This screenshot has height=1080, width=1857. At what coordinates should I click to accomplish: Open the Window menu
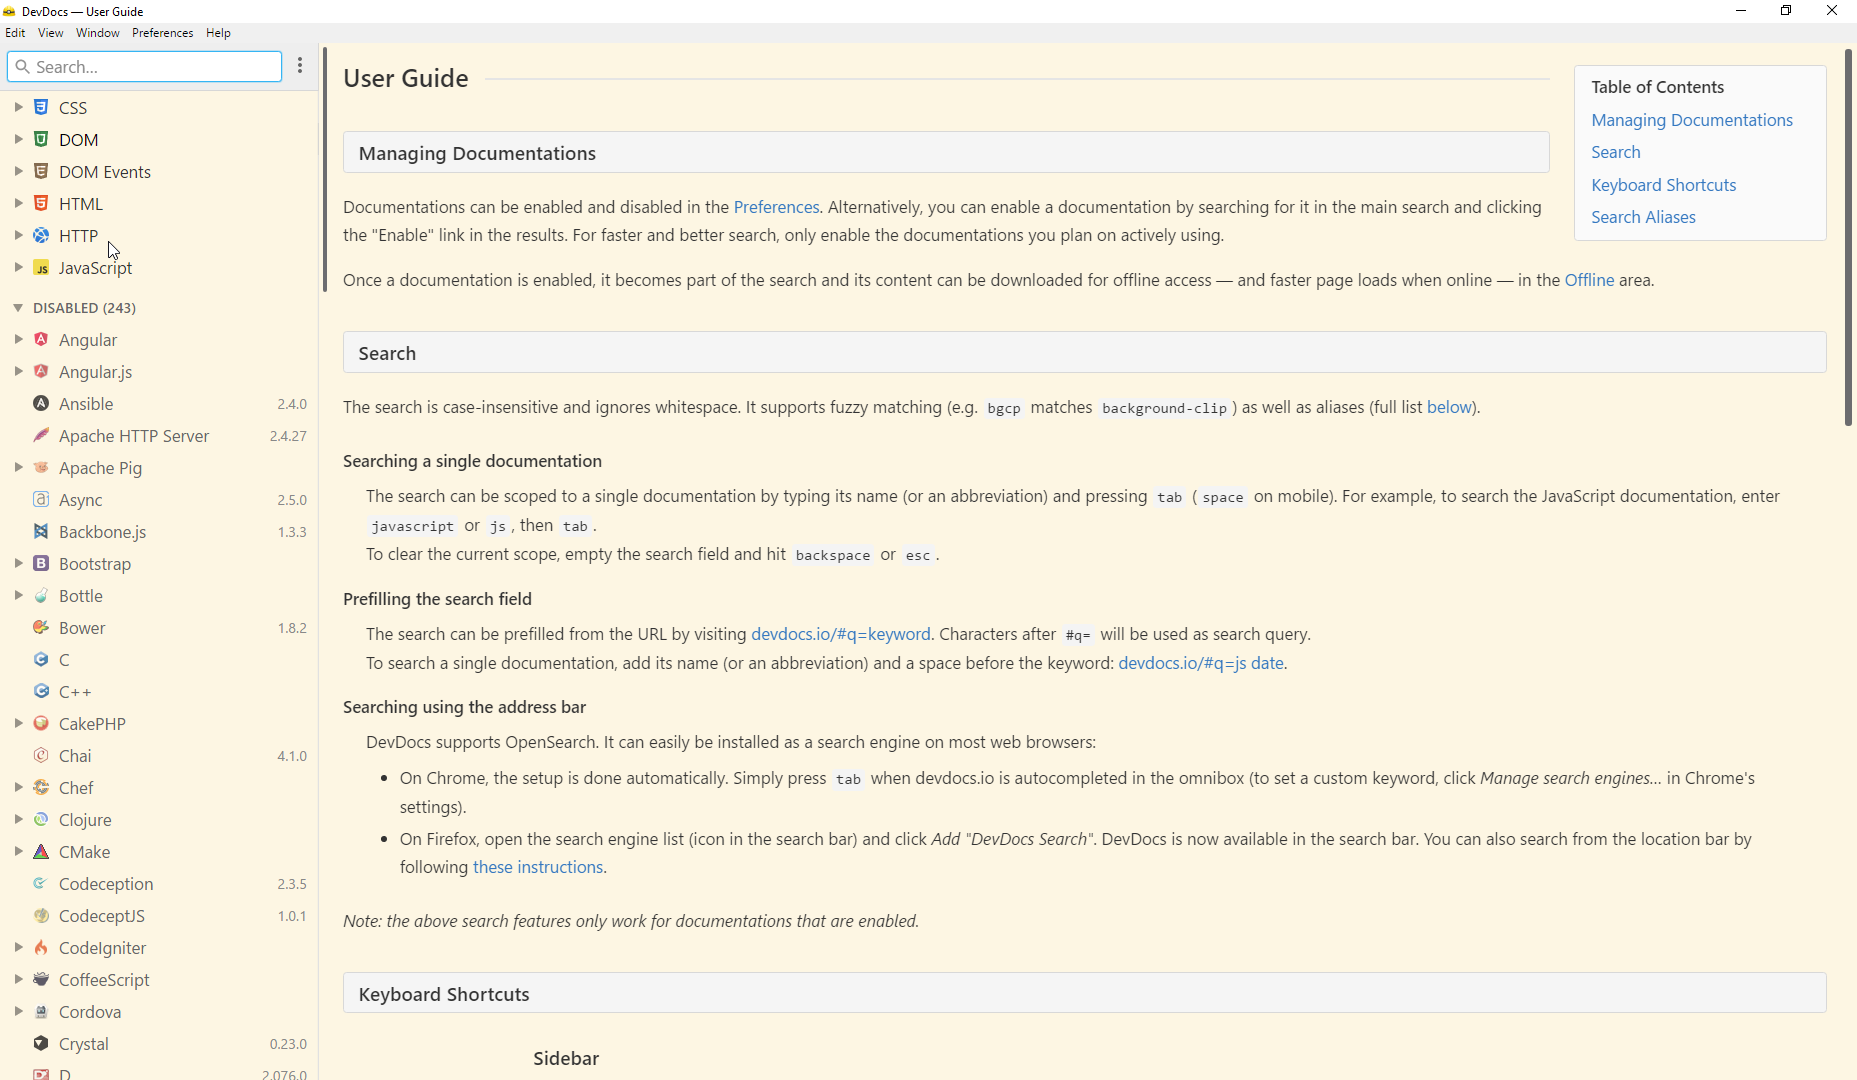tap(98, 33)
